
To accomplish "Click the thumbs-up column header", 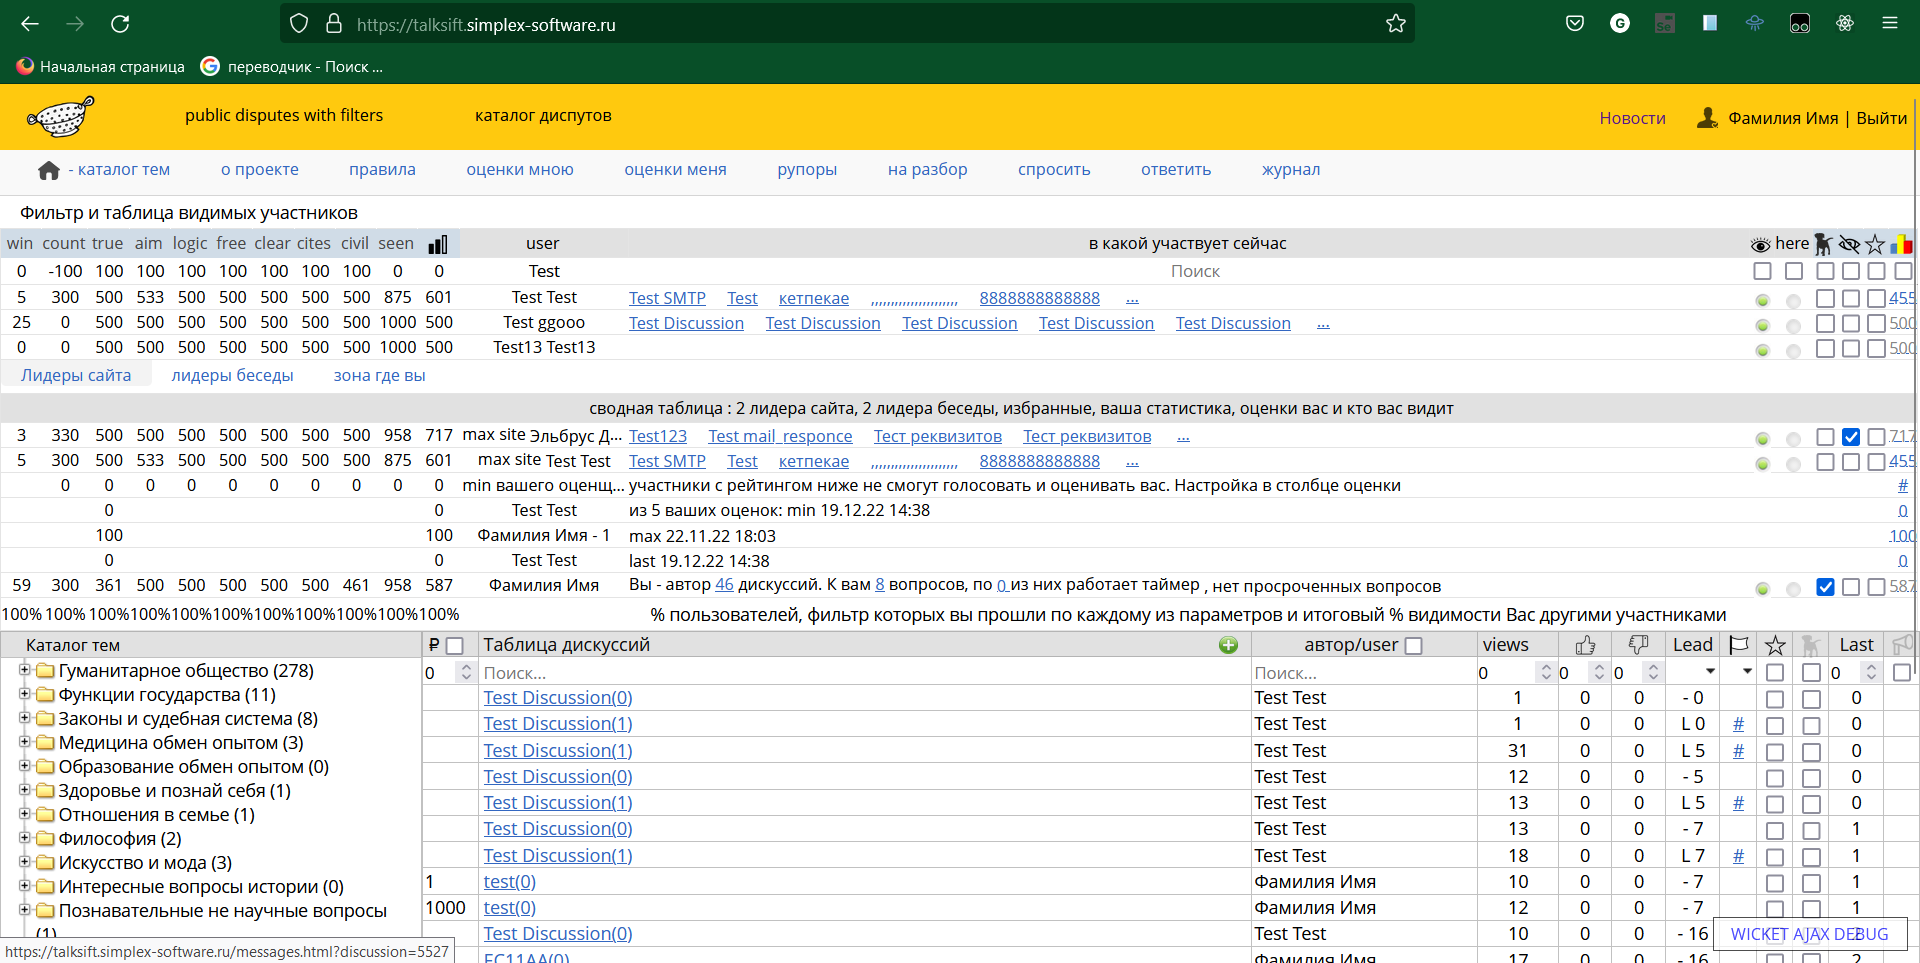I will 1585,645.
